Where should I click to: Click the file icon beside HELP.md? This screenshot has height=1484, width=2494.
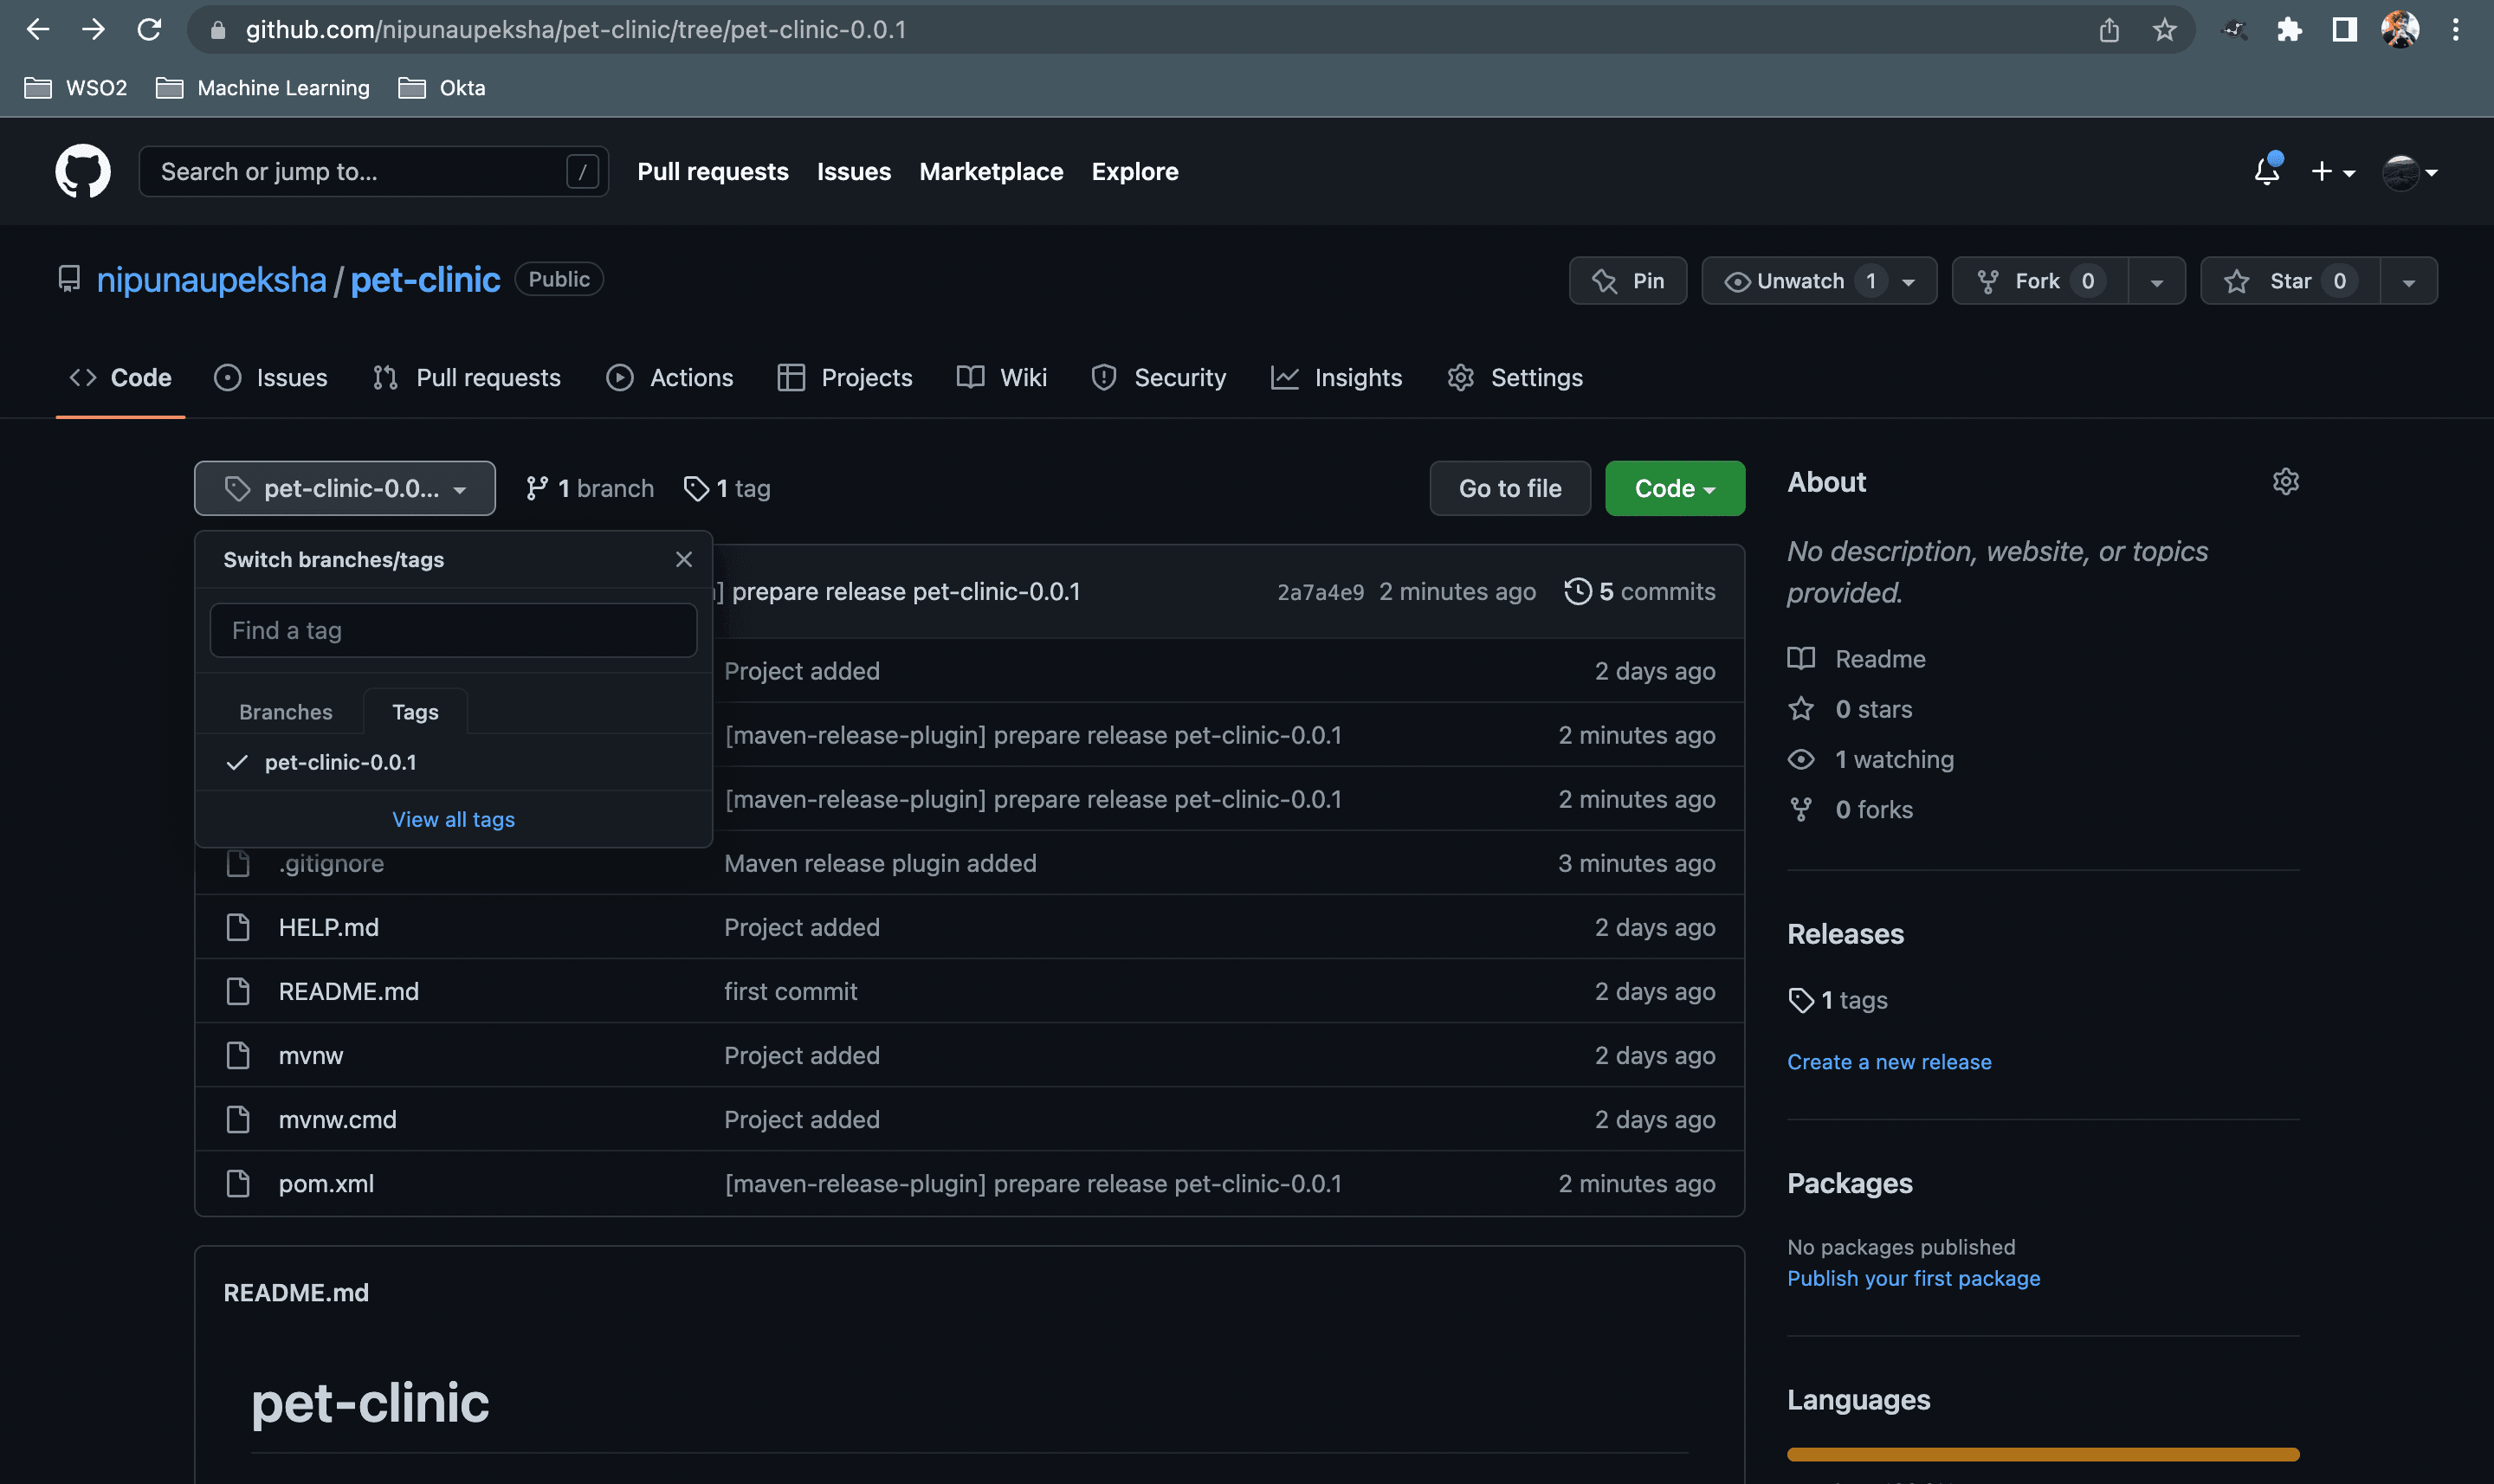tap(238, 927)
